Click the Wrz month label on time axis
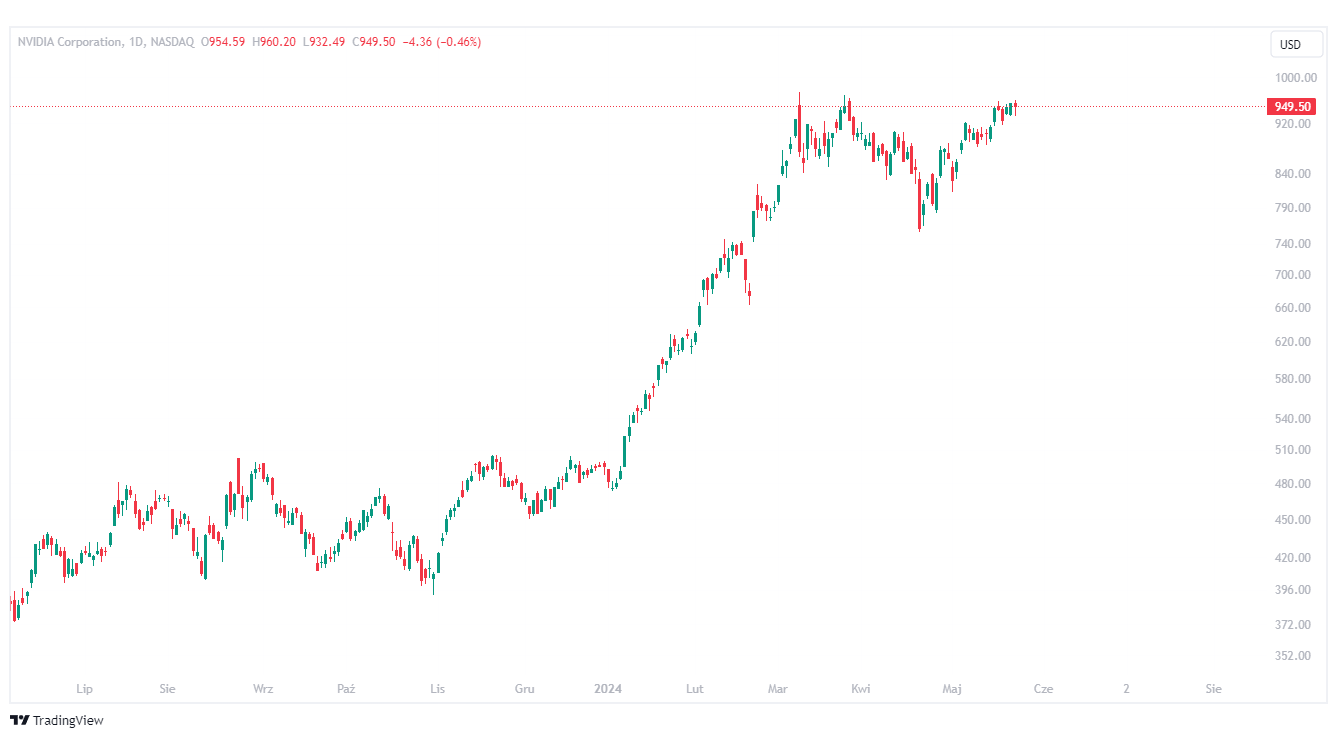1337x738 pixels. 263,689
